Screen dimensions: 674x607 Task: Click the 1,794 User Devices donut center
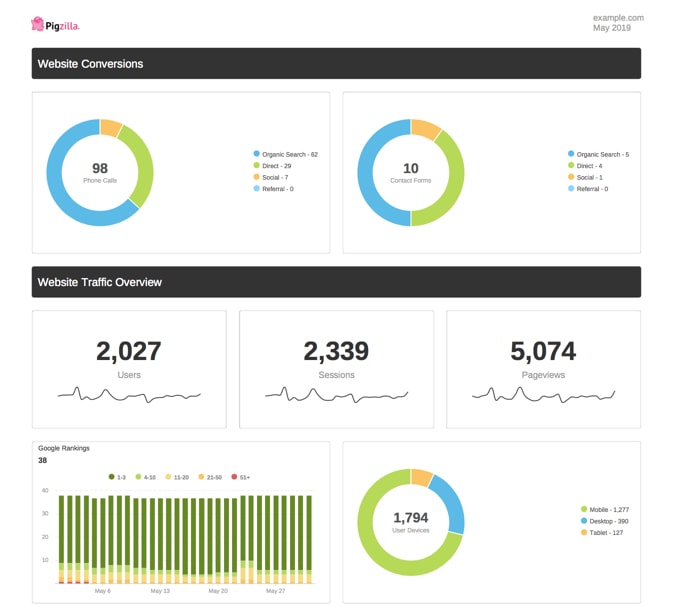click(x=411, y=522)
